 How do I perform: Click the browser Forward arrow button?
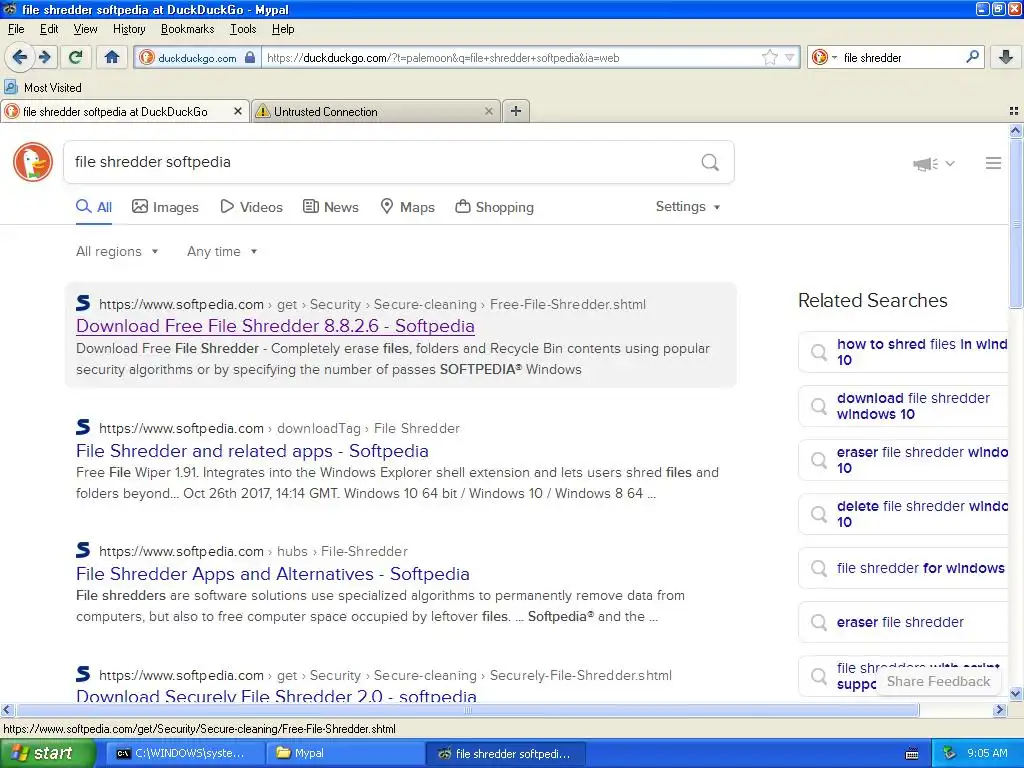click(x=44, y=57)
